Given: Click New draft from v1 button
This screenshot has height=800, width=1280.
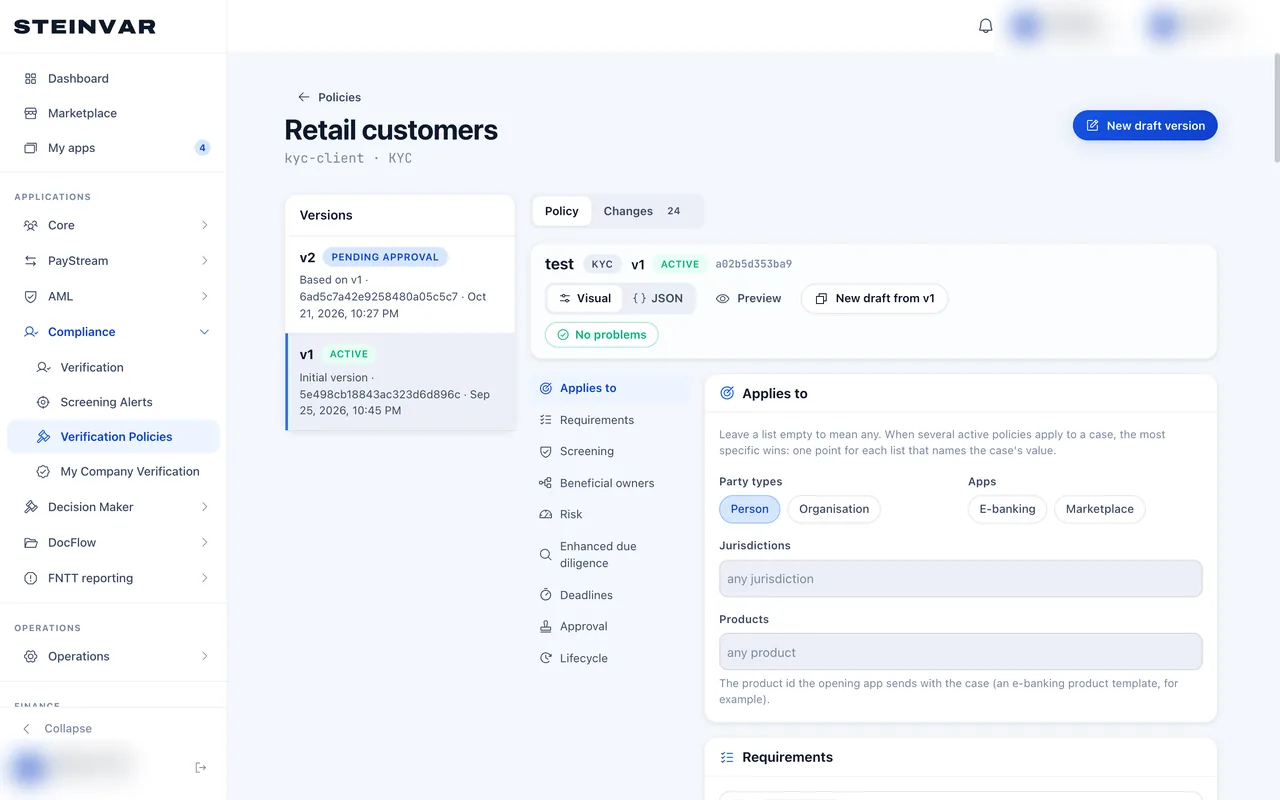Looking at the screenshot, I should [x=875, y=298].
